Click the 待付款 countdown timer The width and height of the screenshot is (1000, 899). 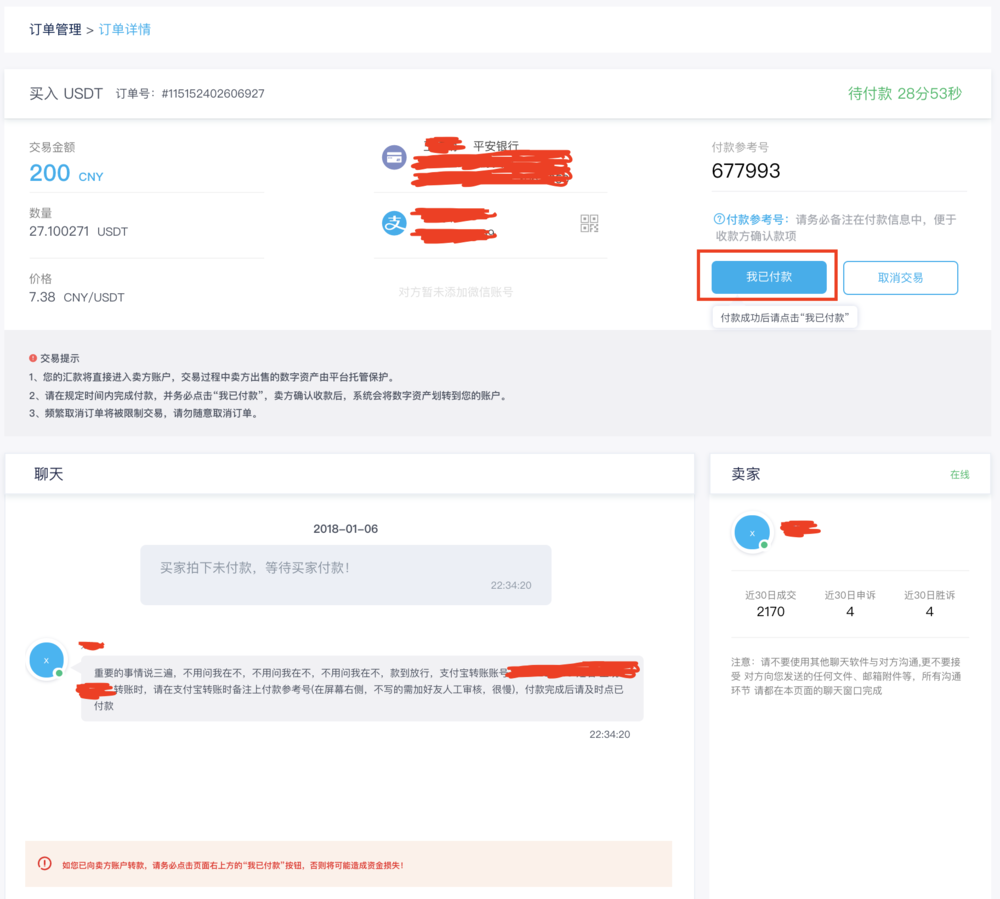907,92
